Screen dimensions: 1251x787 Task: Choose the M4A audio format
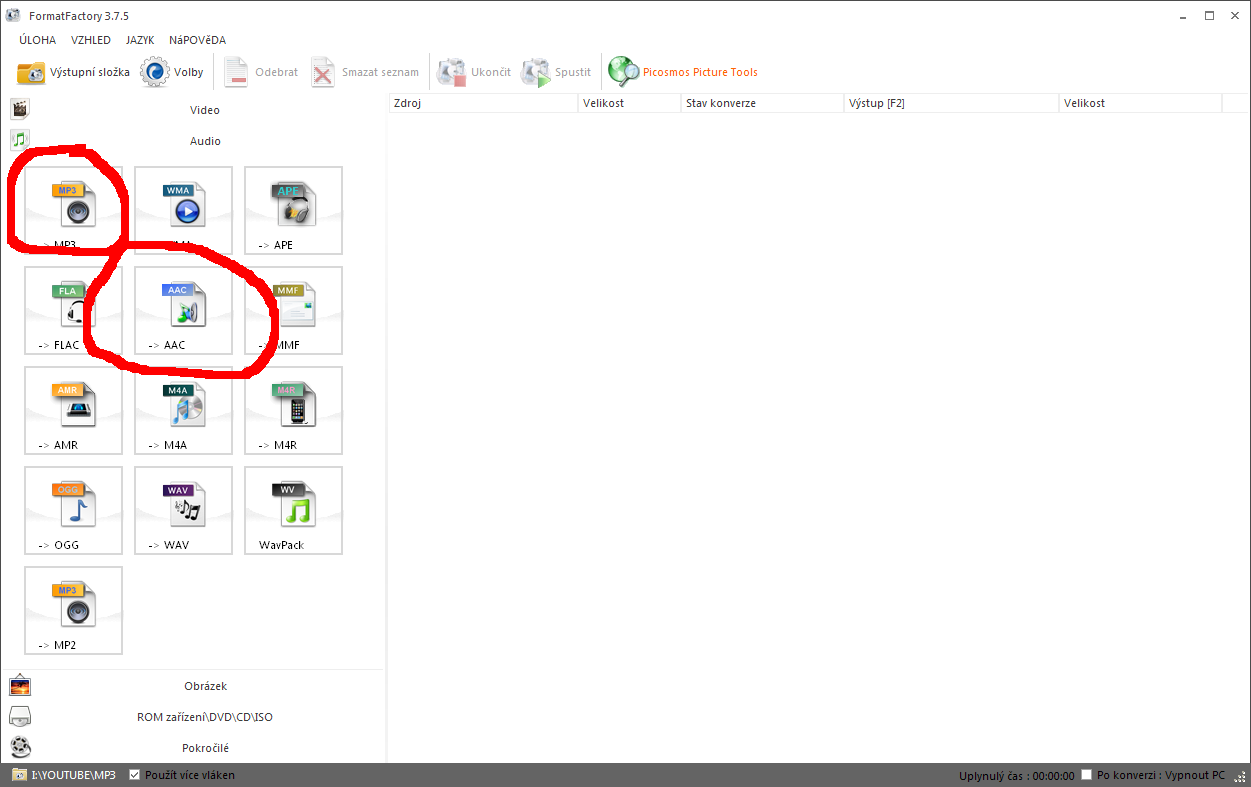[184, 410]
